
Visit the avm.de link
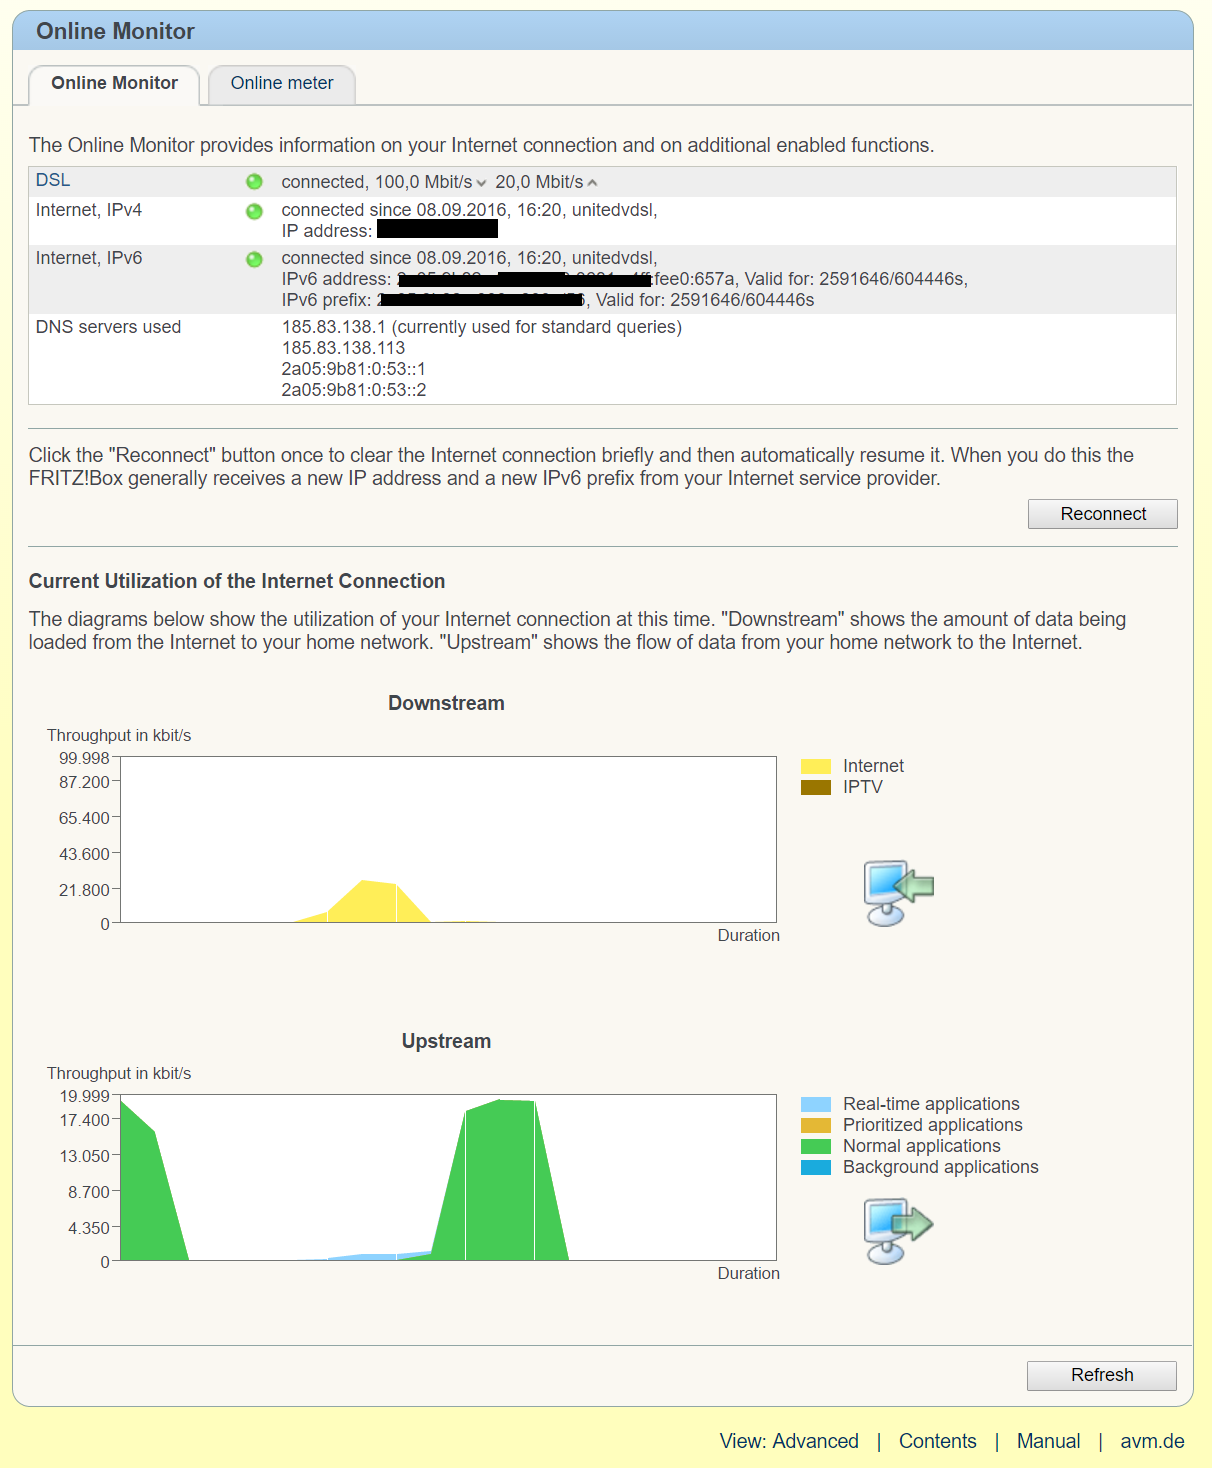point(1152,1441)
